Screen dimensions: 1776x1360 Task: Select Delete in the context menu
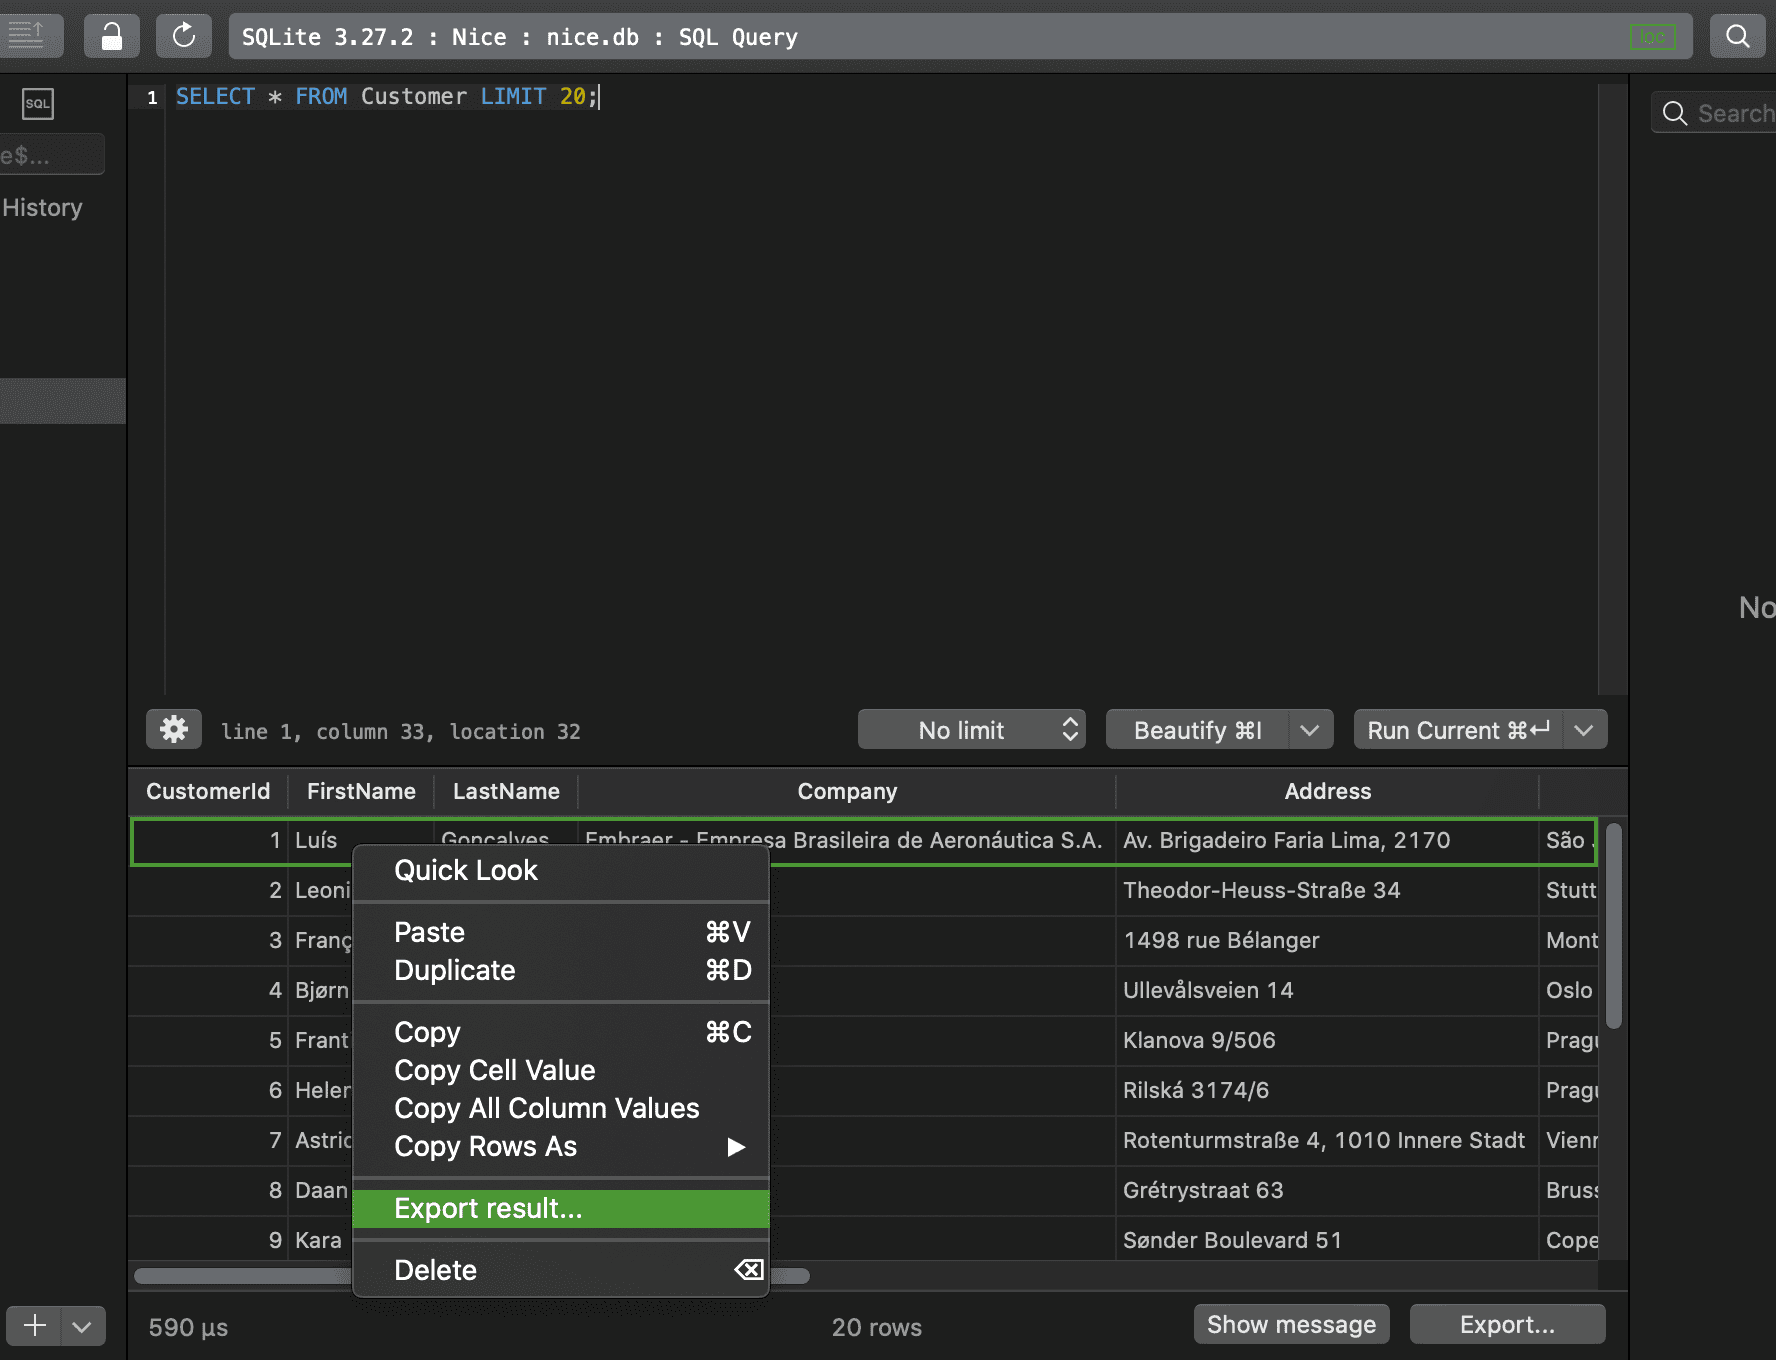click(x=561, y=1270)
